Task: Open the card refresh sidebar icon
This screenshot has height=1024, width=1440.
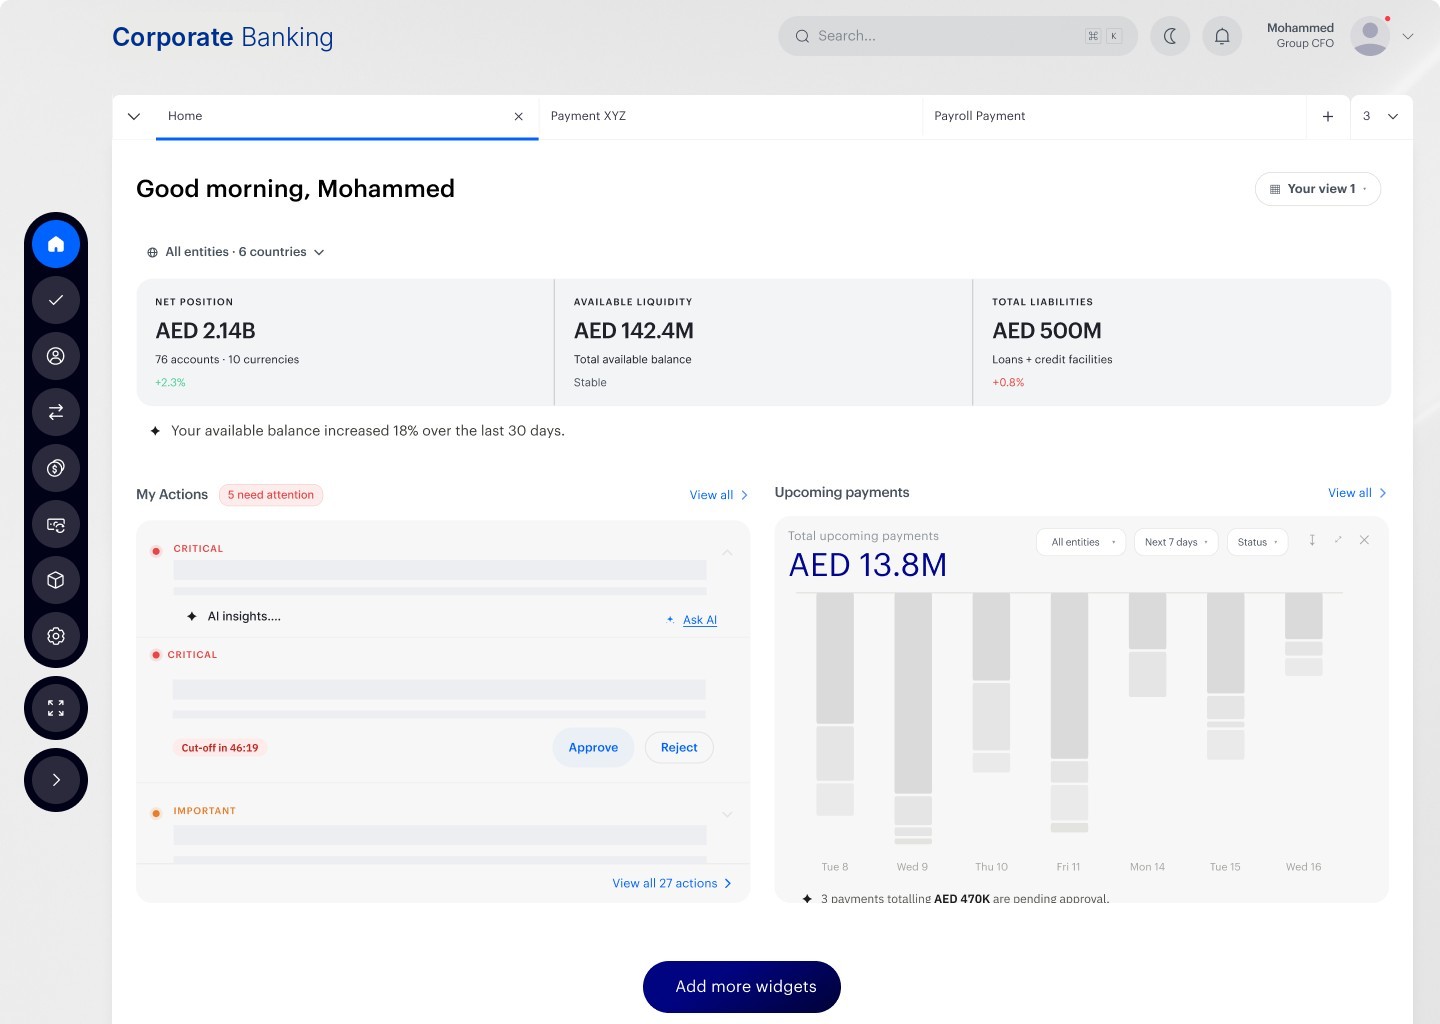Action: [x=56, y=524]
